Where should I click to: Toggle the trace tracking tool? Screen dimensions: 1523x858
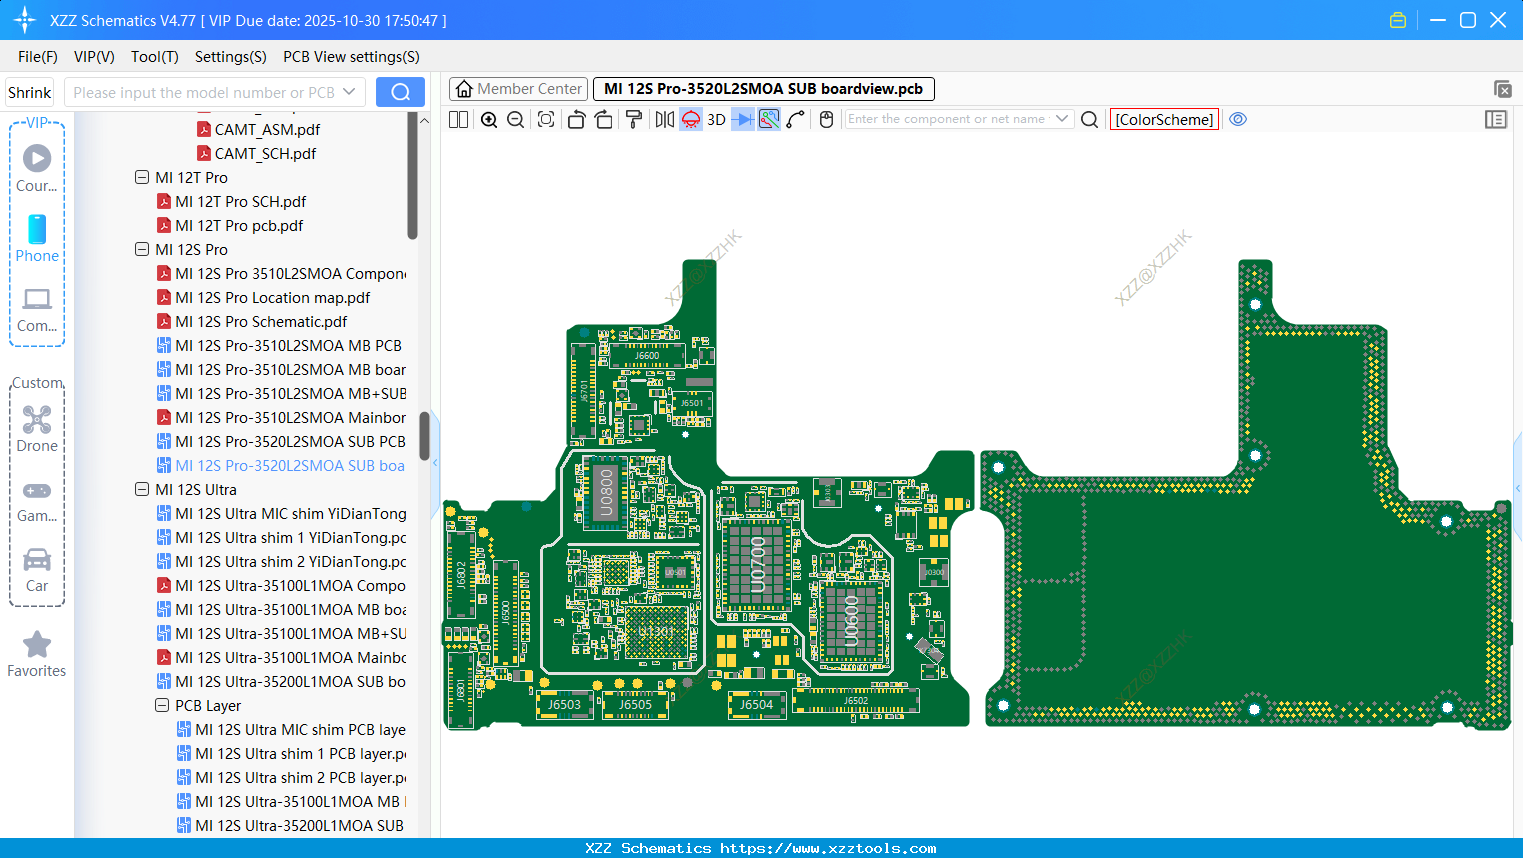point(767,119)
